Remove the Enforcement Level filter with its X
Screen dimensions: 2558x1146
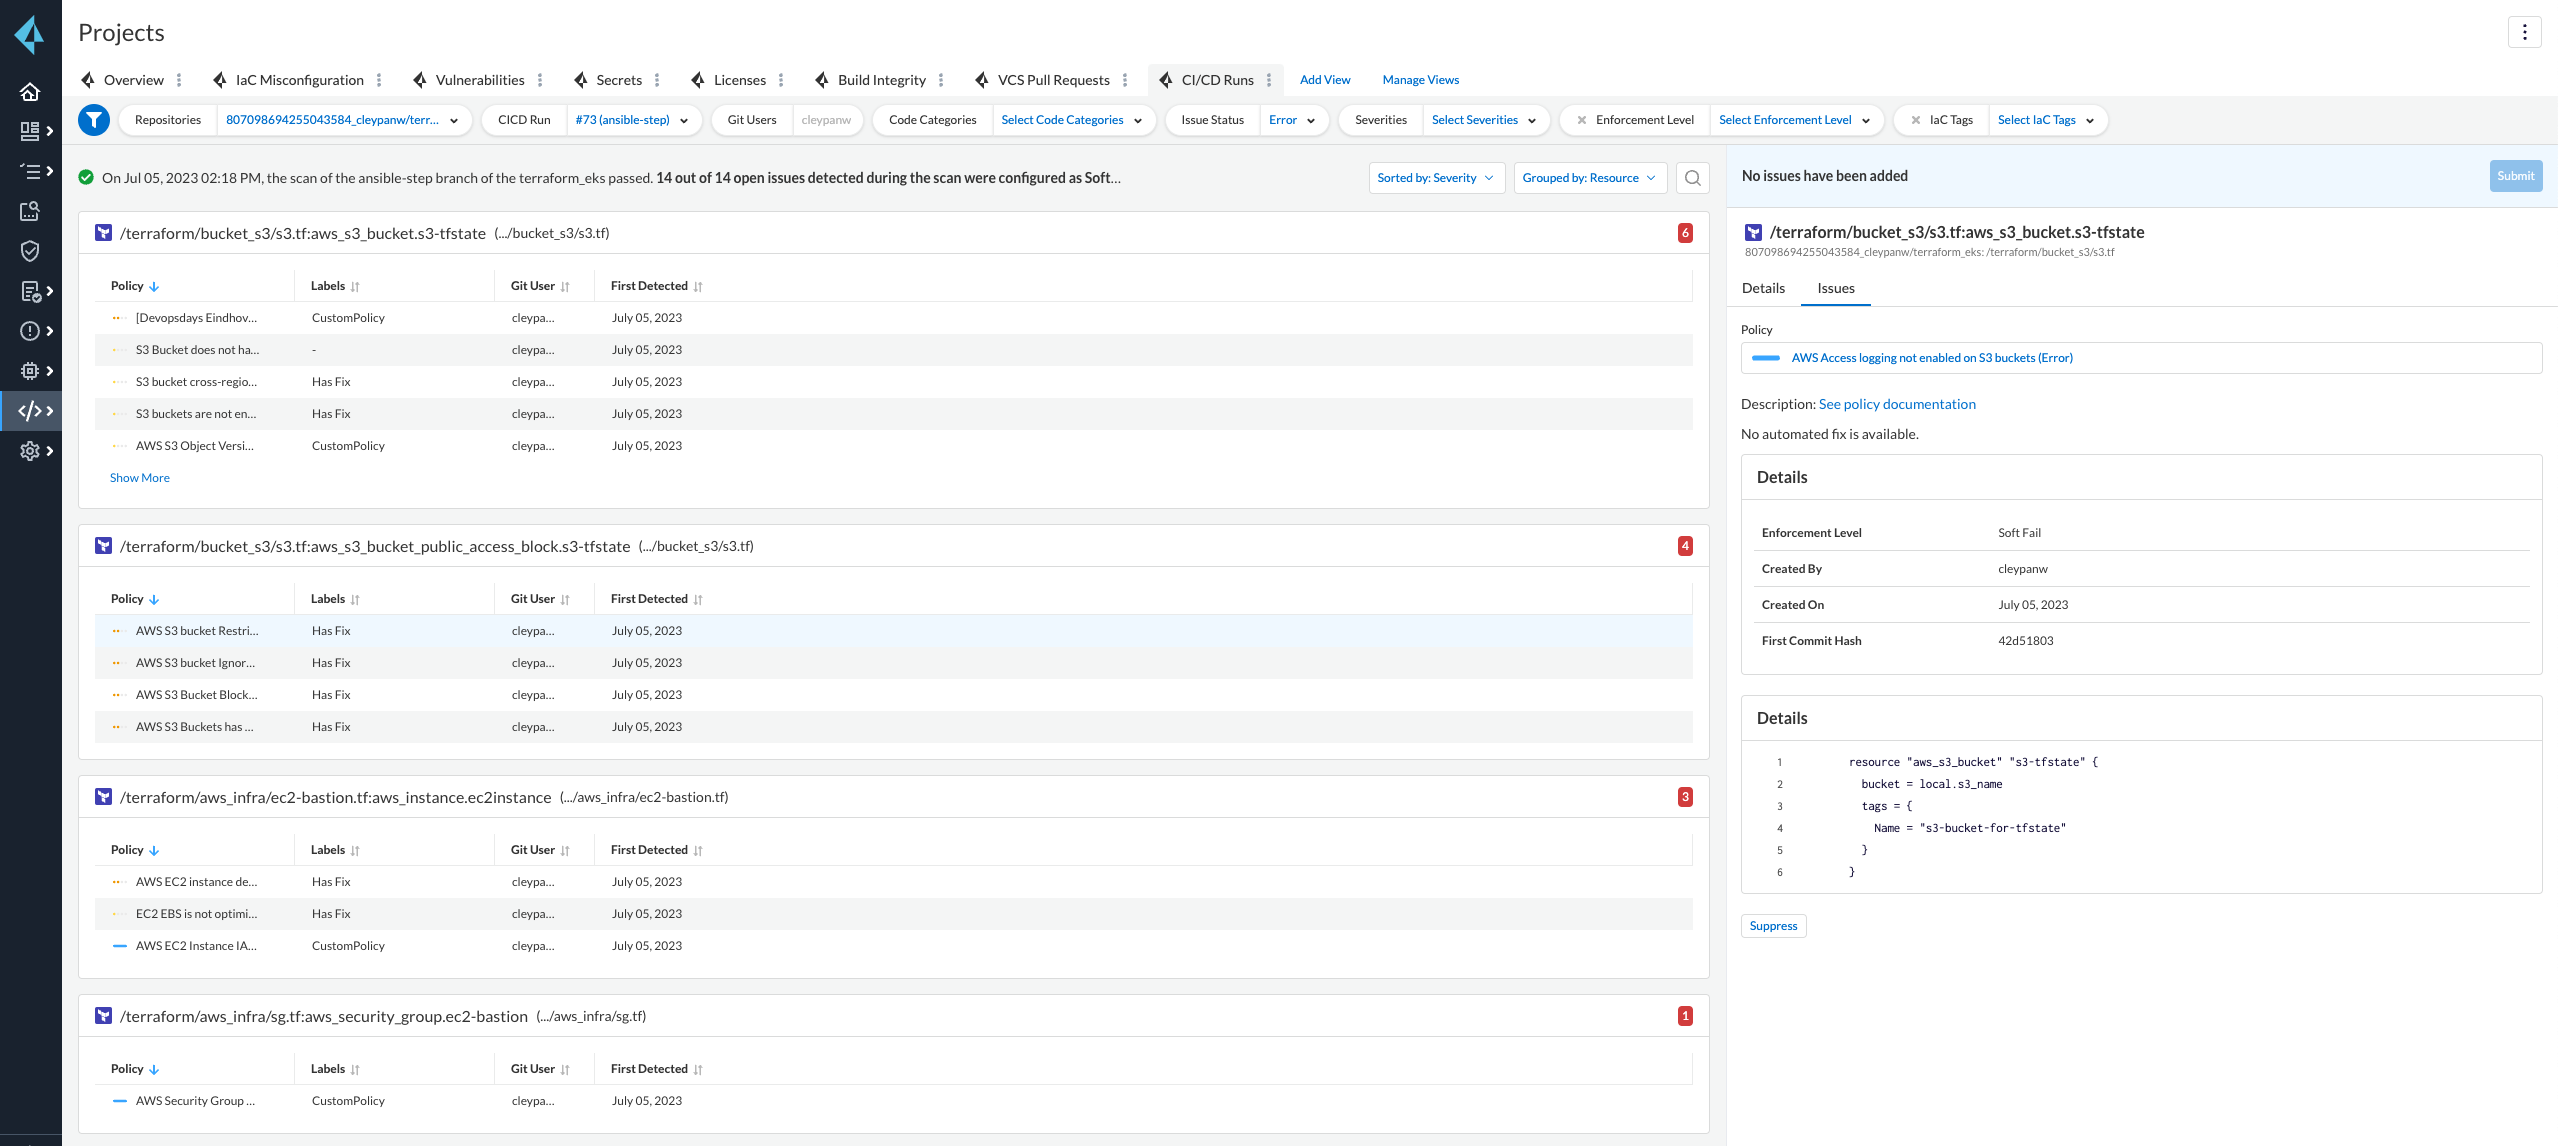[x=1582, y=120]
